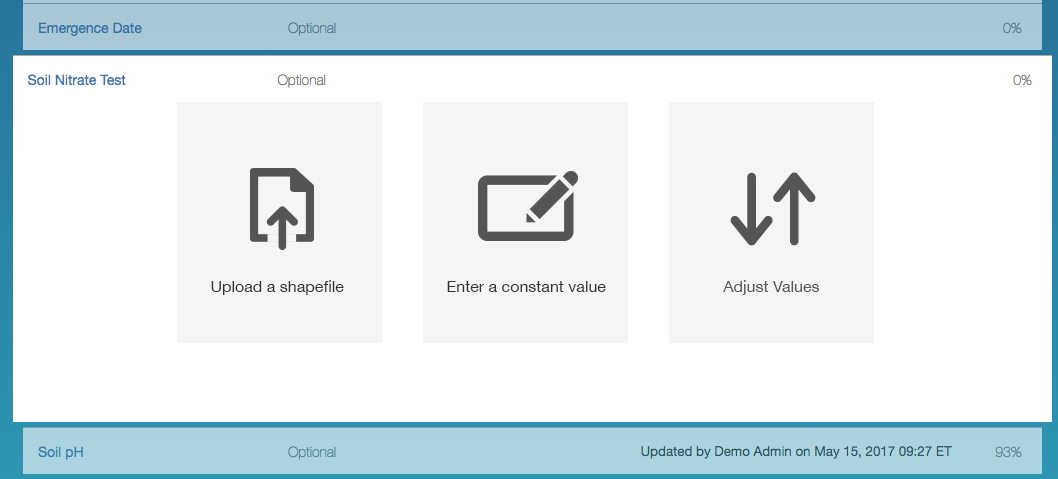Click the 'Updated by Demo Admin' timestamp text

(x=795, y=452)
